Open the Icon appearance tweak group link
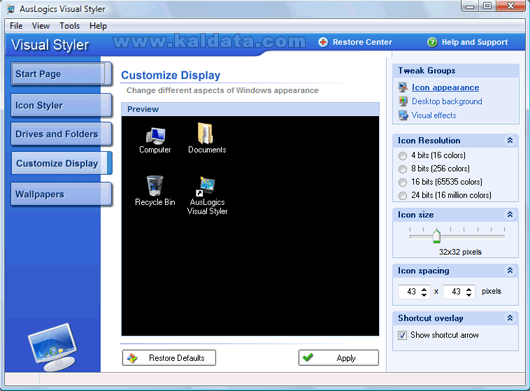Viewport: 530px width, 391px height. (445, 88)
